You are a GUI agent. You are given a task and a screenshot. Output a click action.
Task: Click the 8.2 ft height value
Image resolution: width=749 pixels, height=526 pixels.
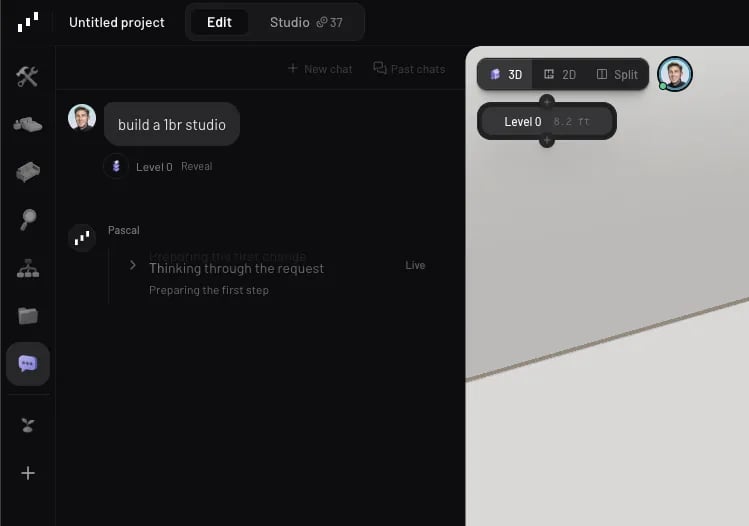click(571, 122)
